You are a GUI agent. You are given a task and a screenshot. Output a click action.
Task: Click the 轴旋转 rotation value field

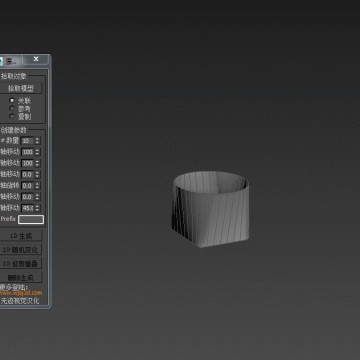[x=27, y=186]
